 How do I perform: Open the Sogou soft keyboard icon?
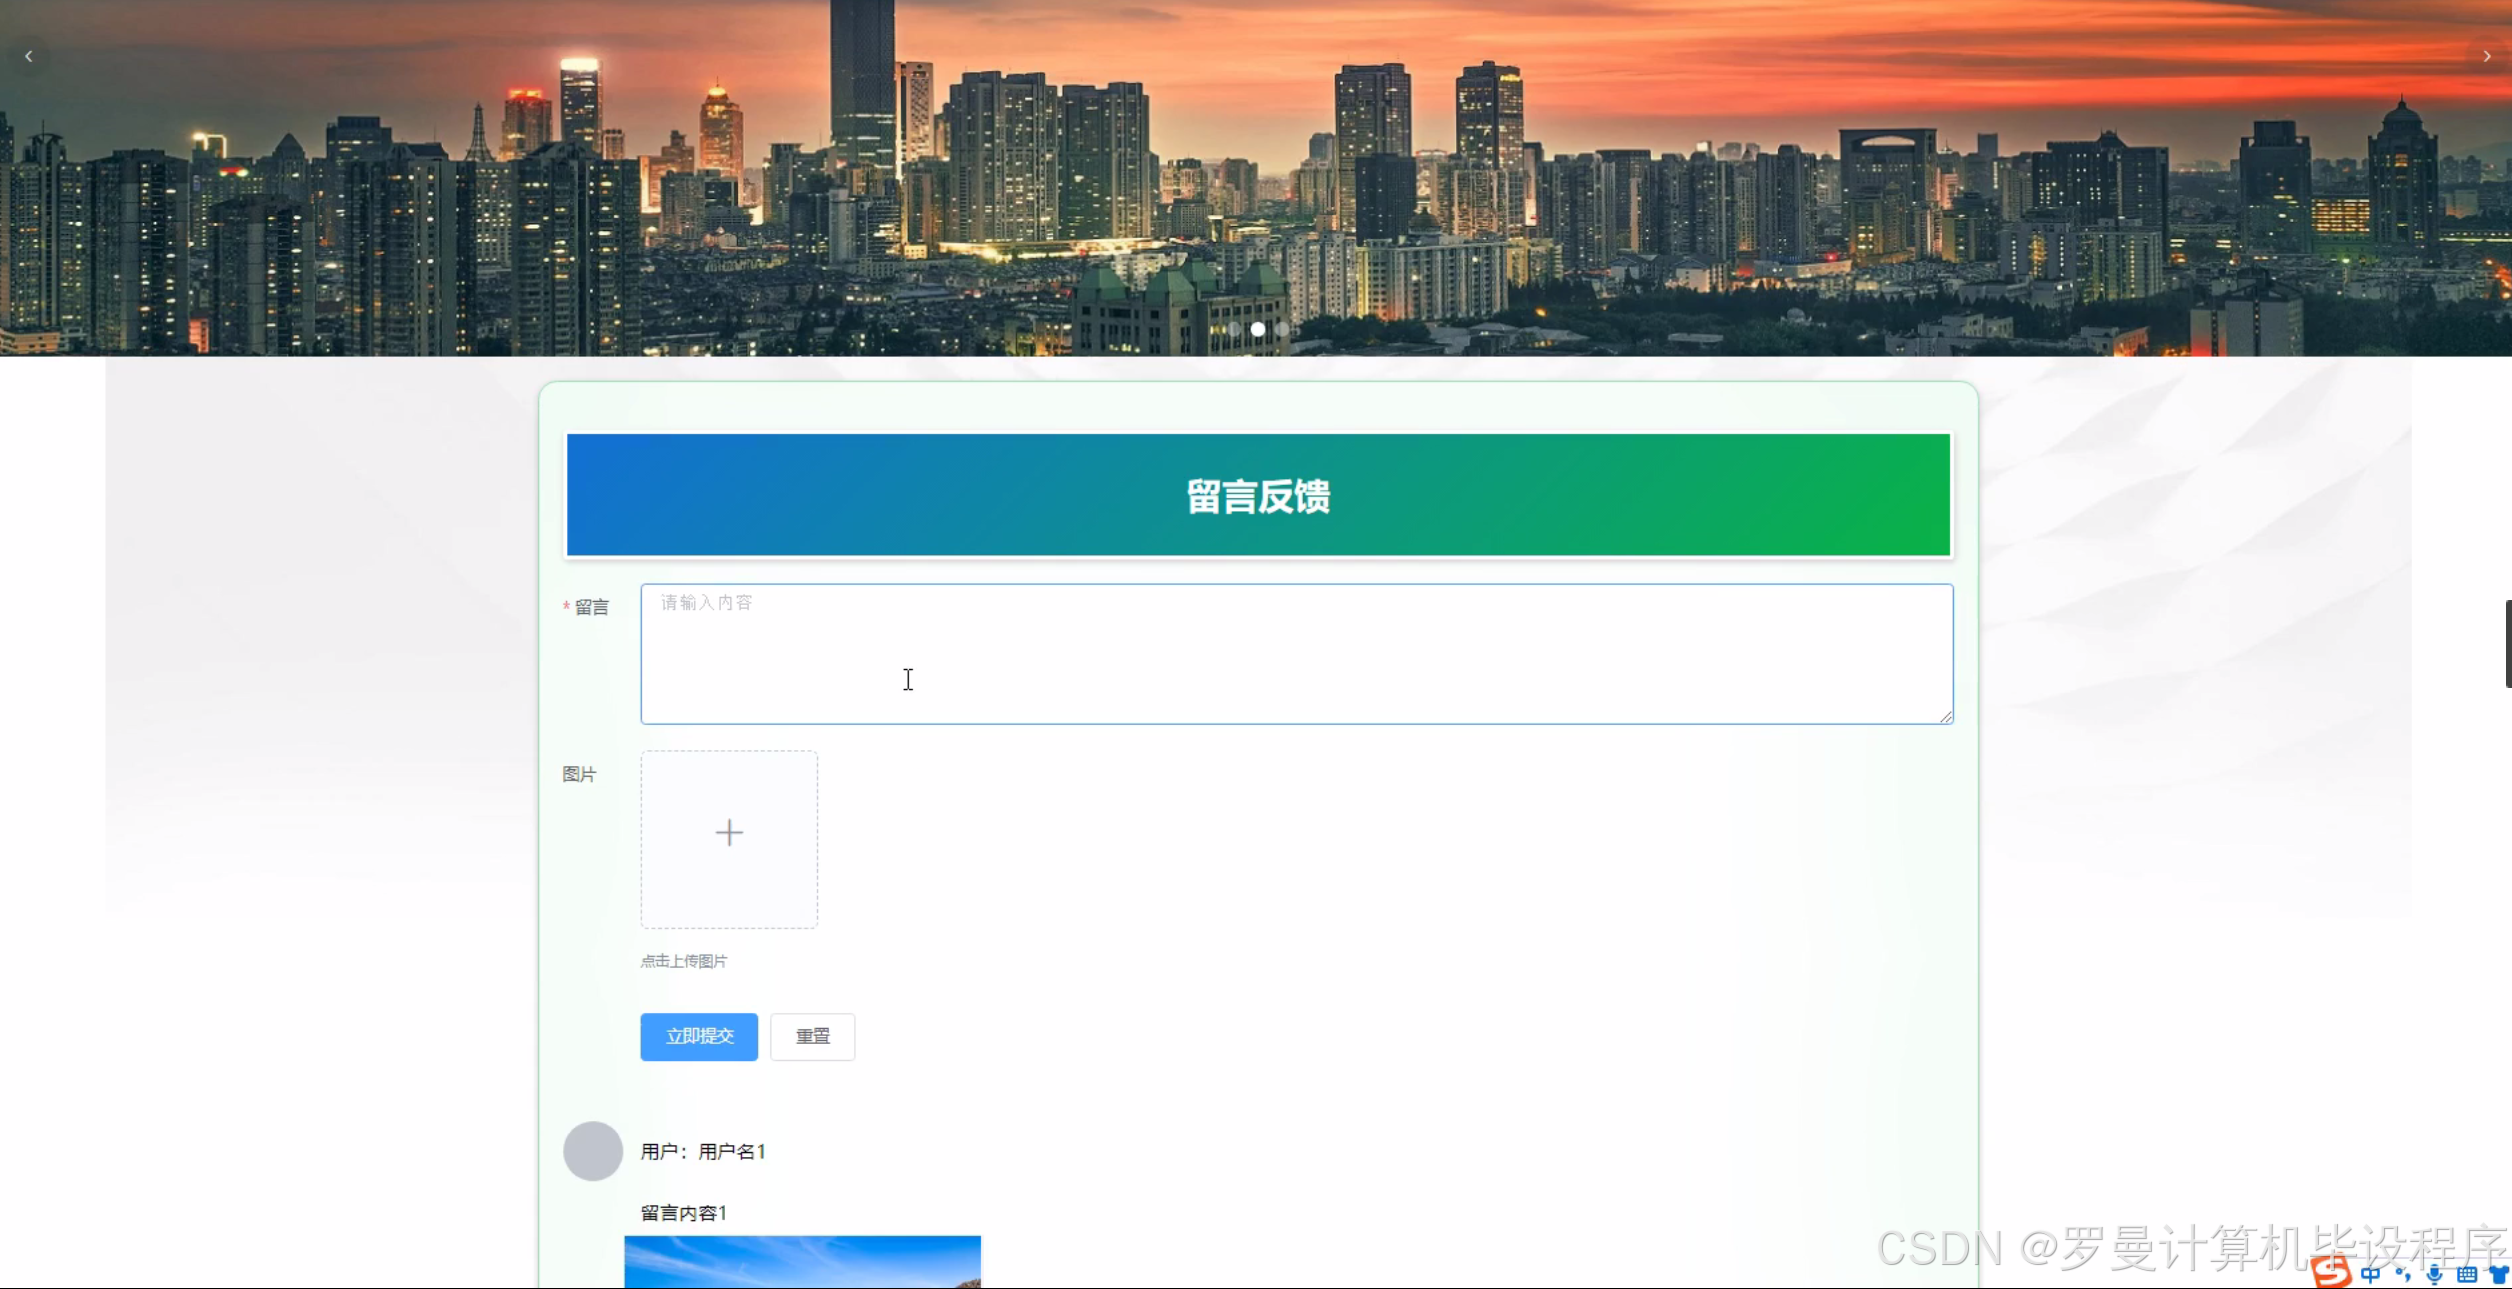(x=2467, y=1274)
